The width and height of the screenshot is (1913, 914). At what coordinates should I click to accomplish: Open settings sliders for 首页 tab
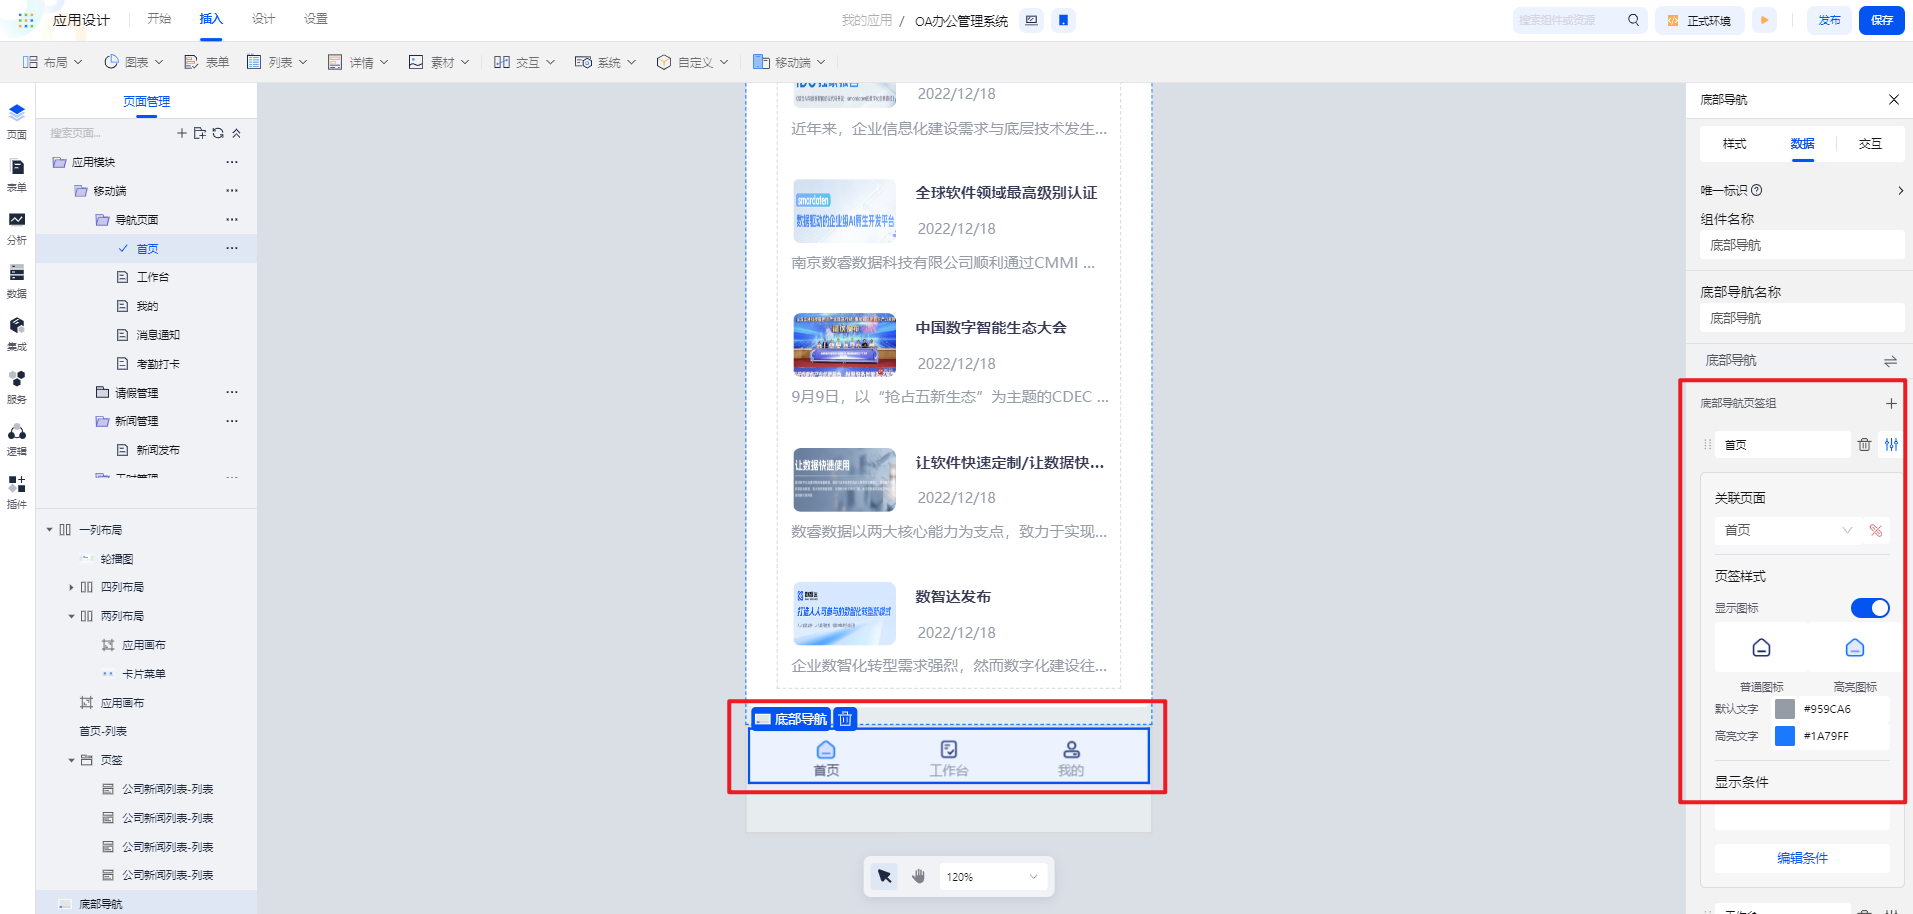click(1891, 445)
